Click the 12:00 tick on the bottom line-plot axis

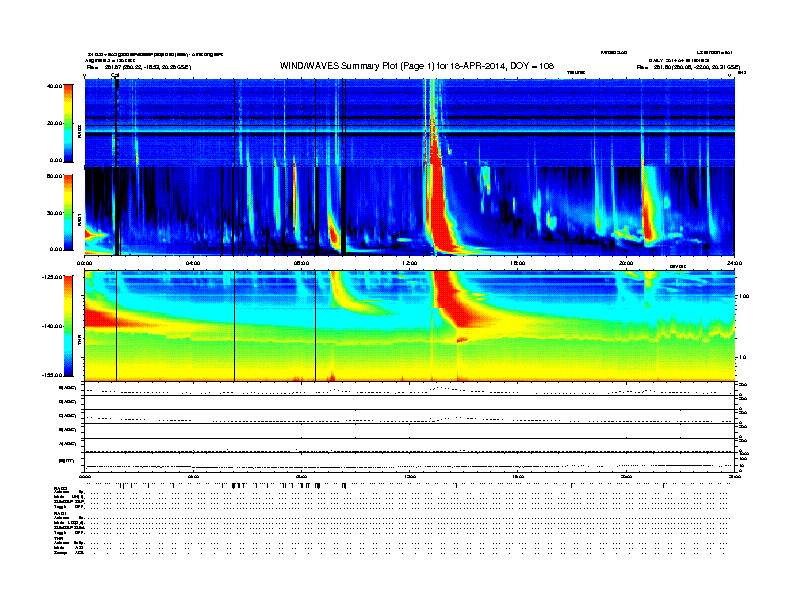tap(410, 477)
